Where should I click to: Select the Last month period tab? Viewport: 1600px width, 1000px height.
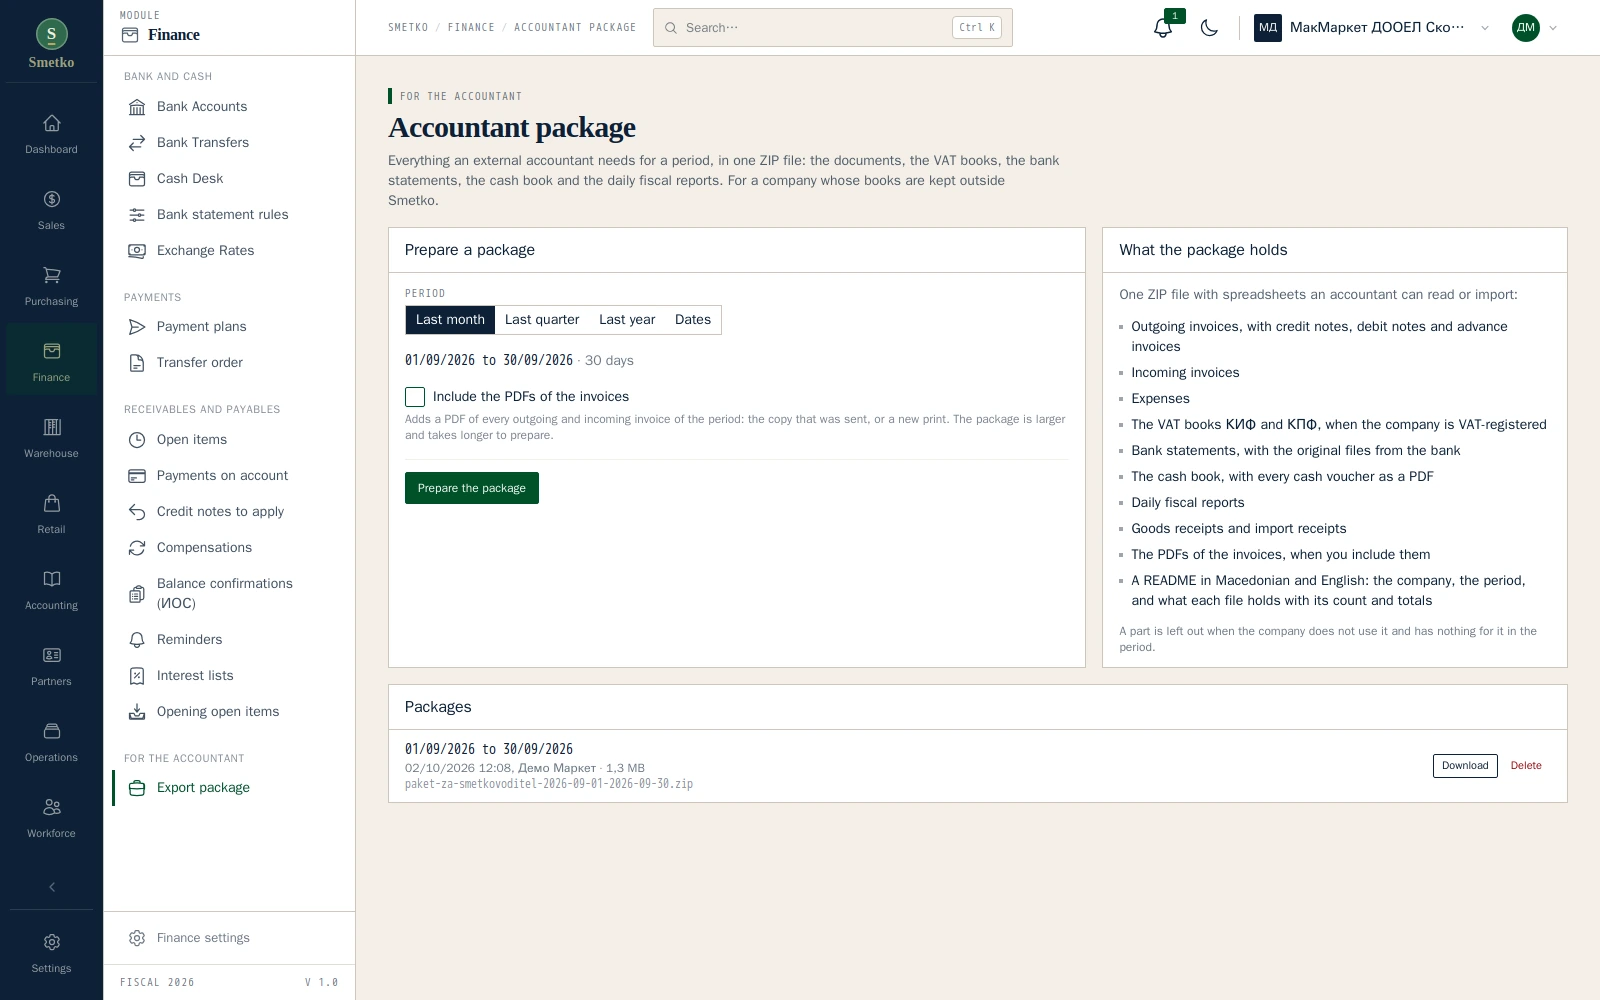point(450,320)
